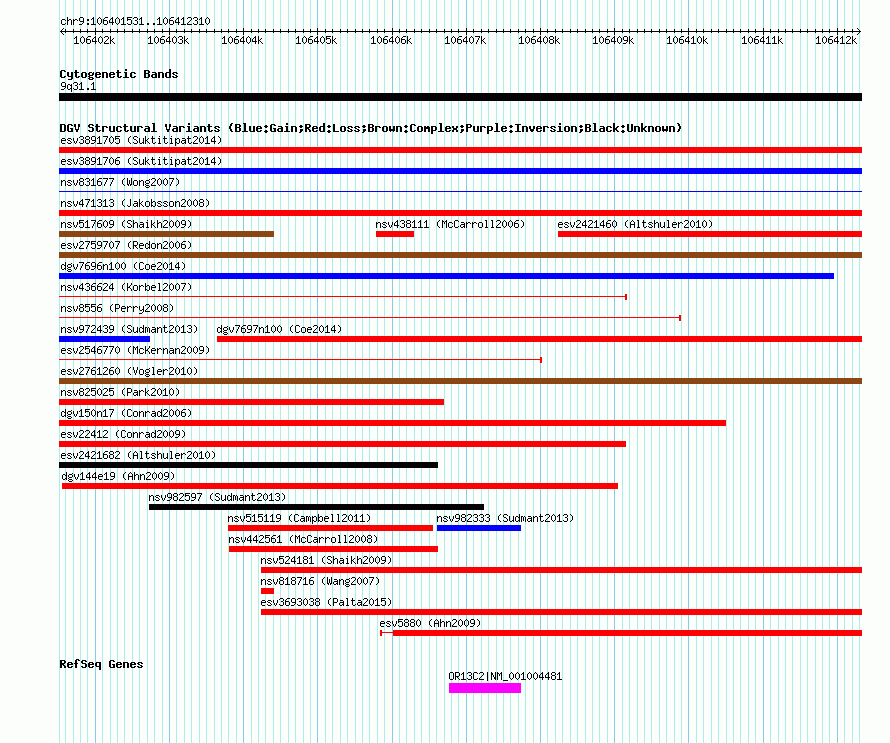The image size is (890, 743).
Task: Click the black bar of esv2421682
Action: [249, 465]
